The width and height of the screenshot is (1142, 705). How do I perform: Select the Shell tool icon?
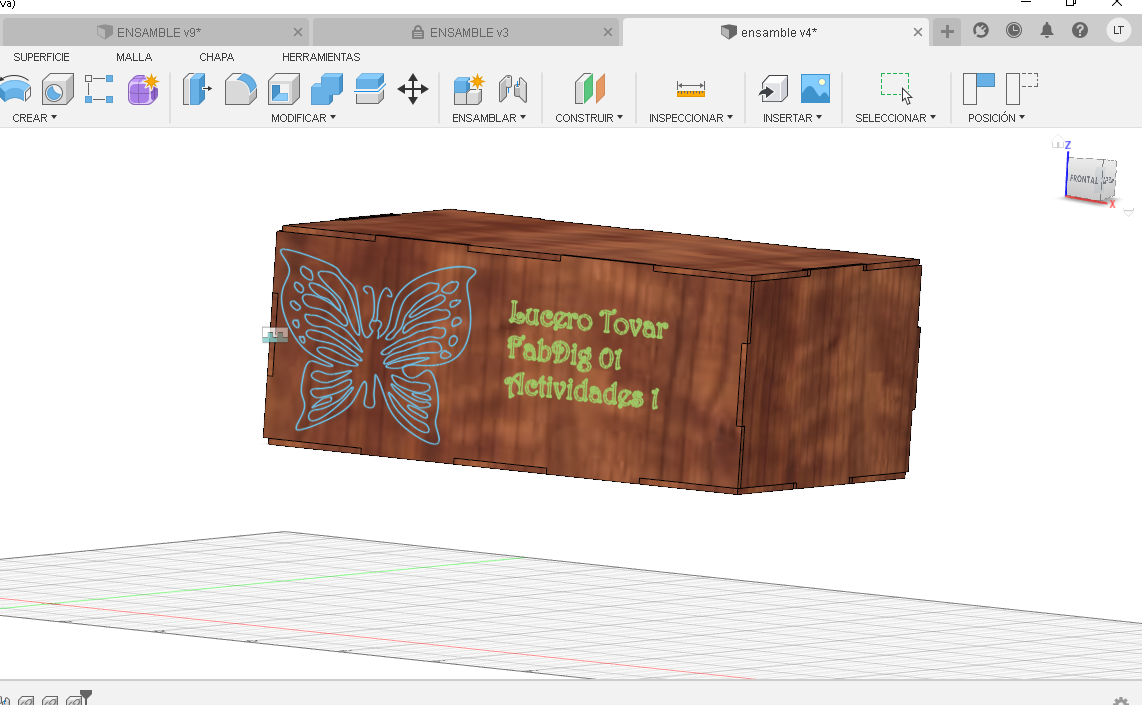click(283, 90)
